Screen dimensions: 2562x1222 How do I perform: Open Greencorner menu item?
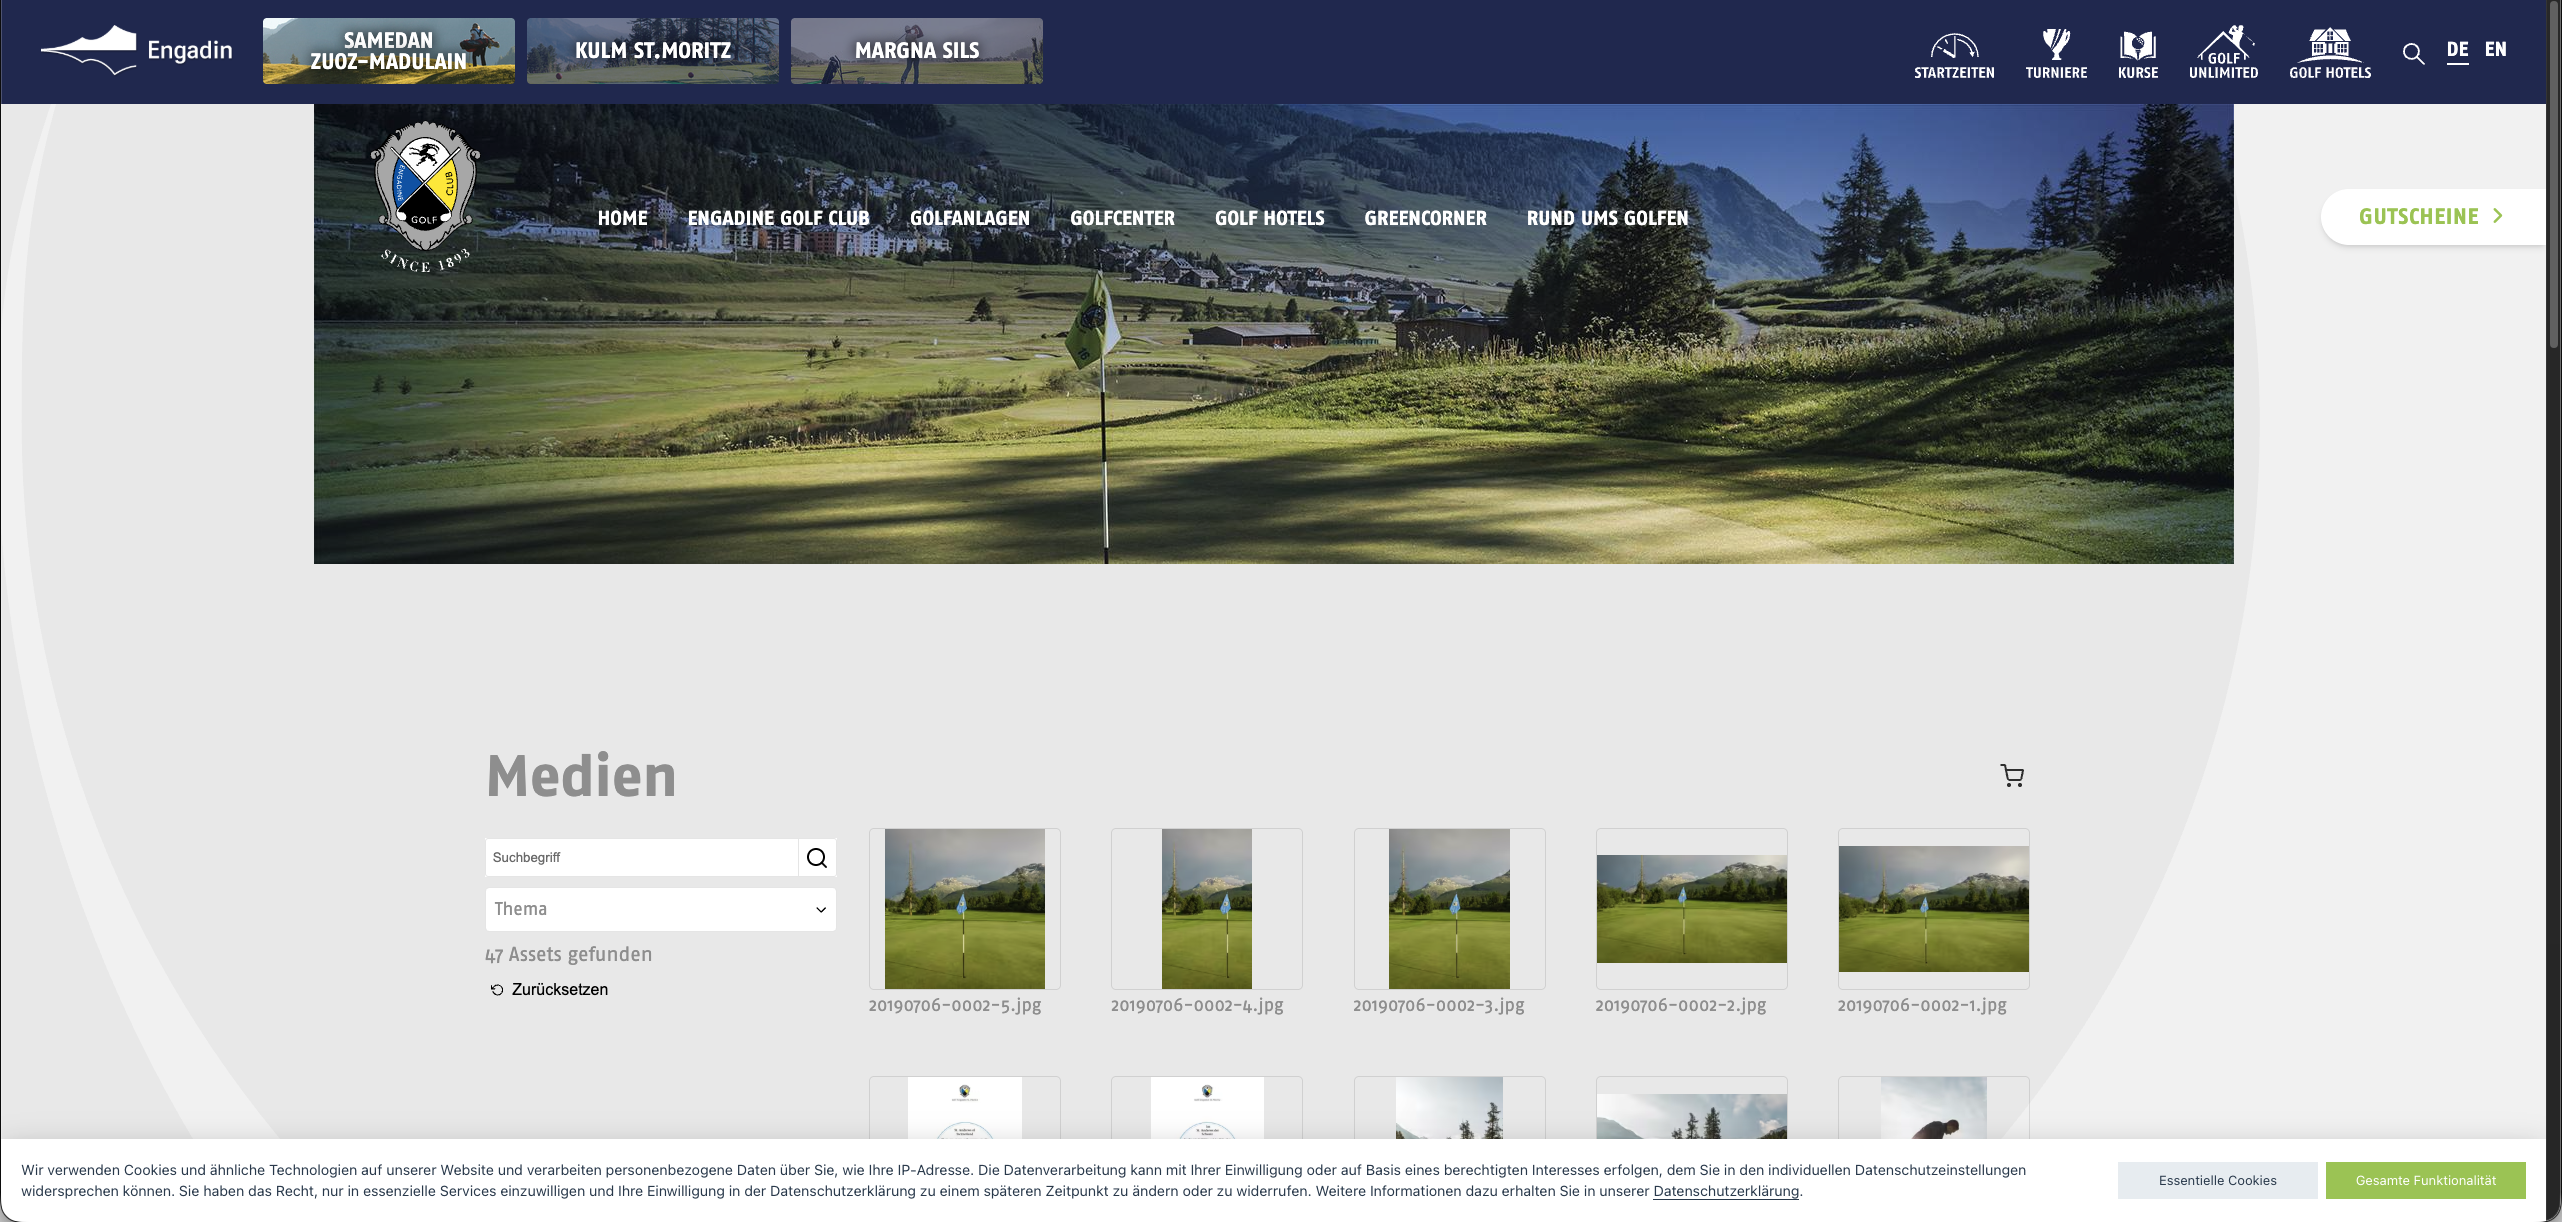[x=1425, y=218]
